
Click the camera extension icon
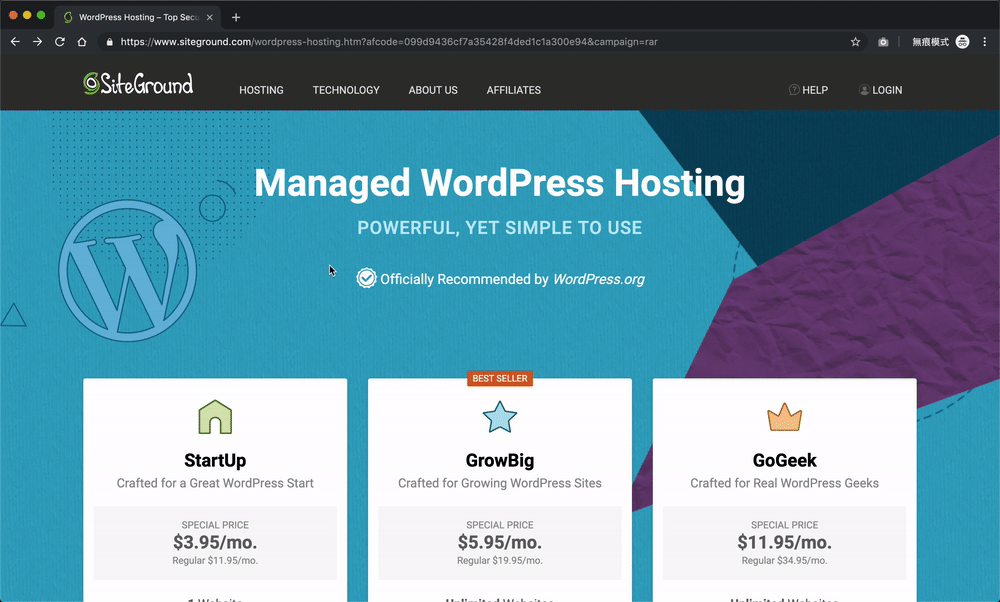pos(883,41)
